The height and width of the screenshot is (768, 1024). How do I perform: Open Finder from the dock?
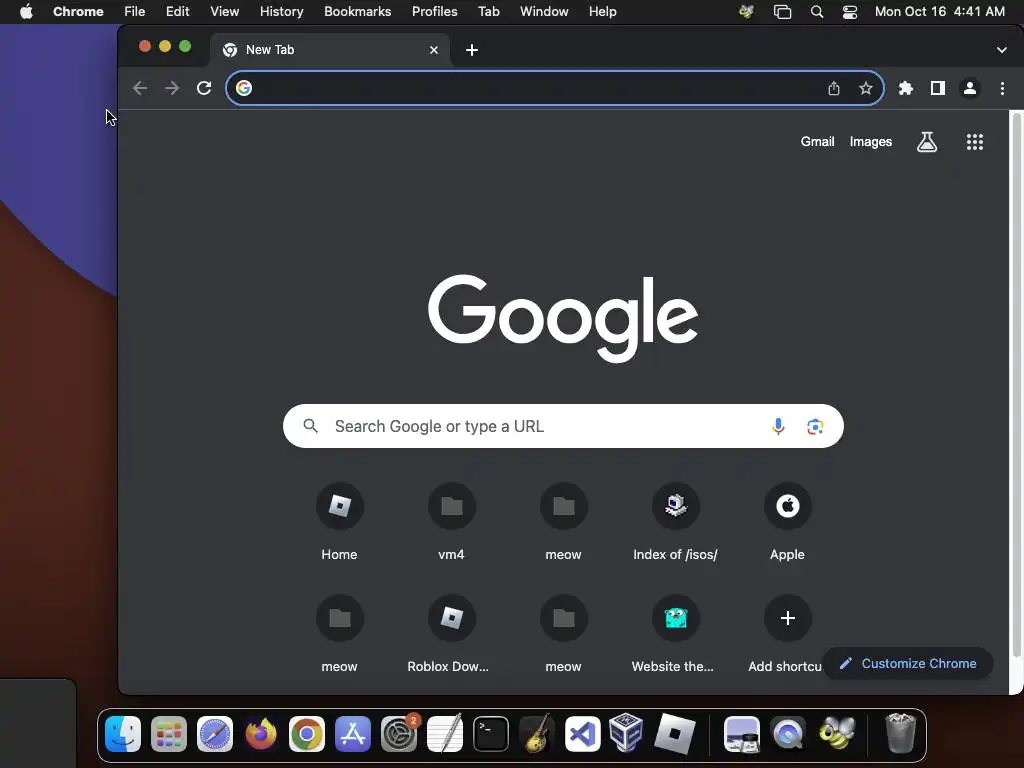(123, 734)
